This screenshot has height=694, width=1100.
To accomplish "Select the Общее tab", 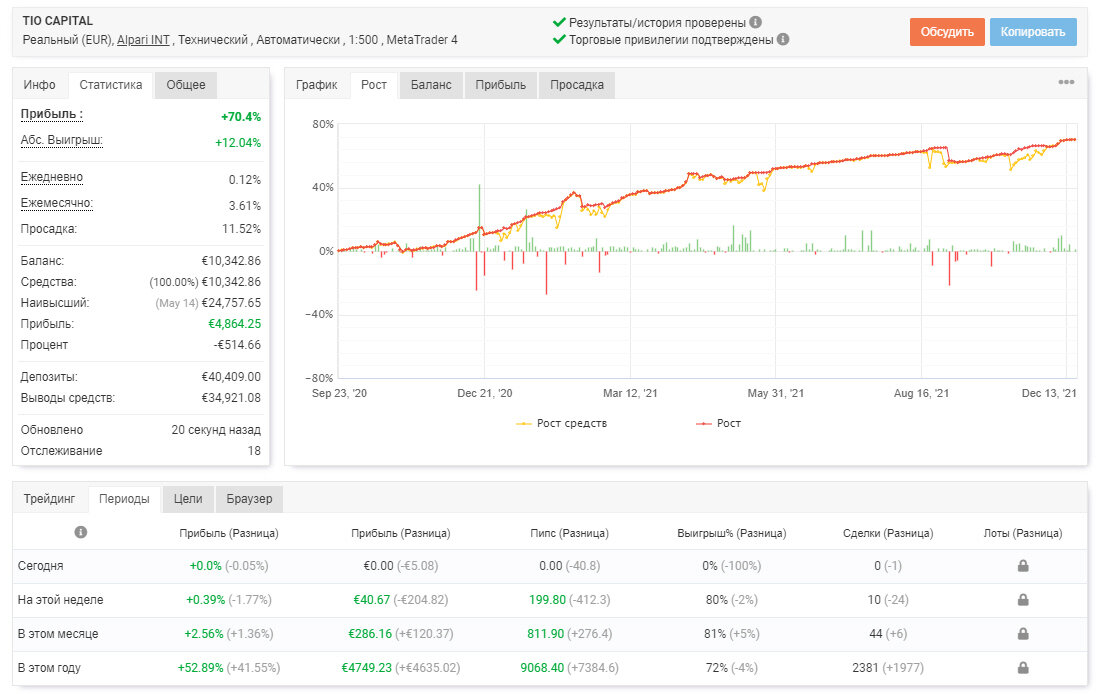I will [186, 85].
